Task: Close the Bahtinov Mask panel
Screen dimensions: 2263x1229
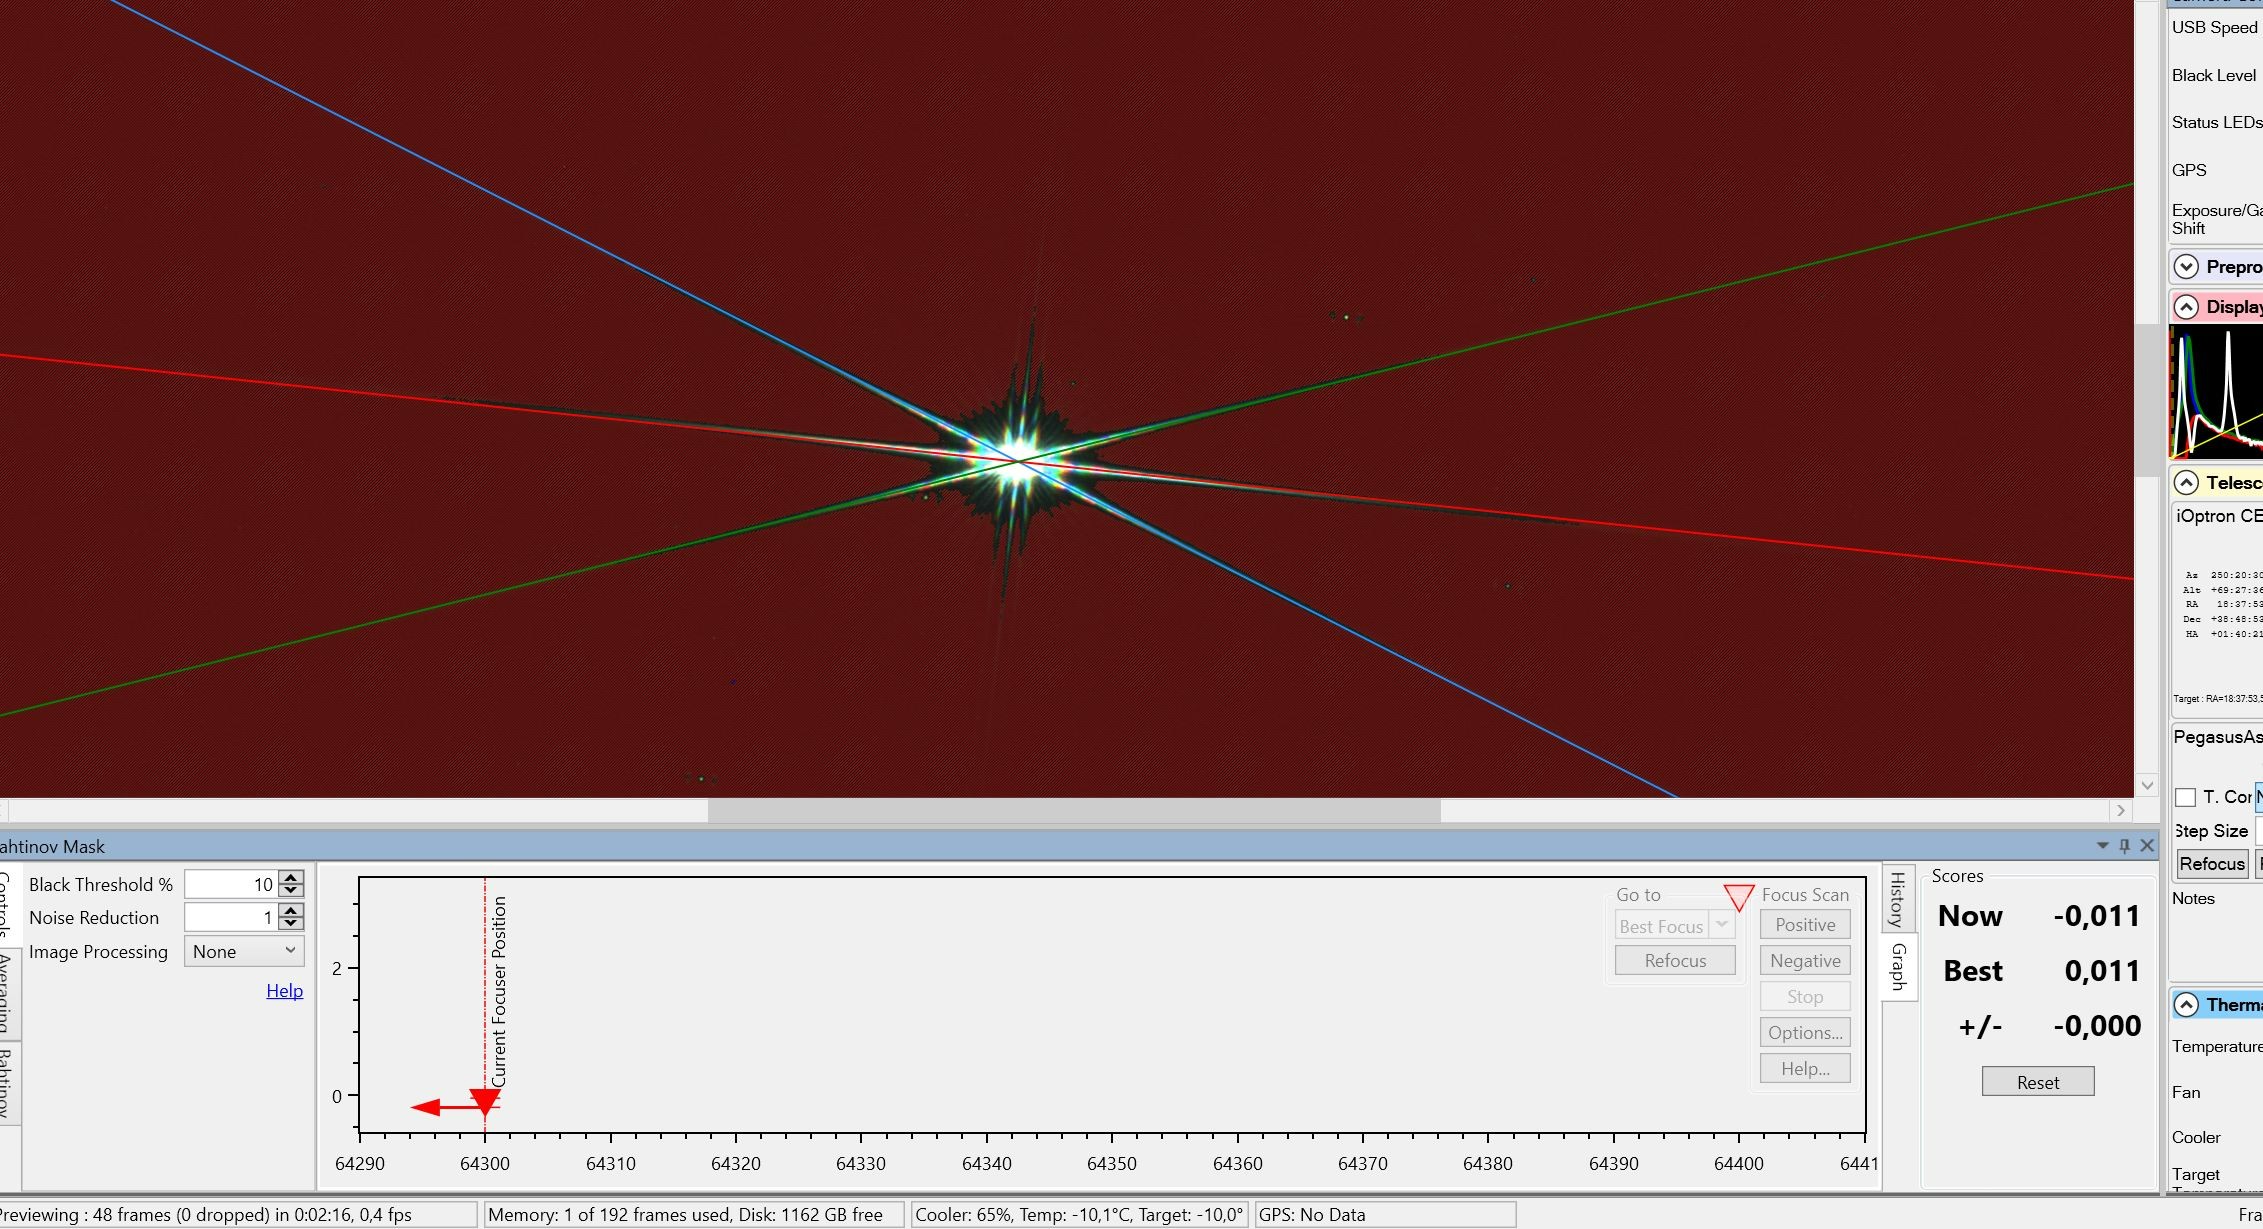Action: 2147,846
